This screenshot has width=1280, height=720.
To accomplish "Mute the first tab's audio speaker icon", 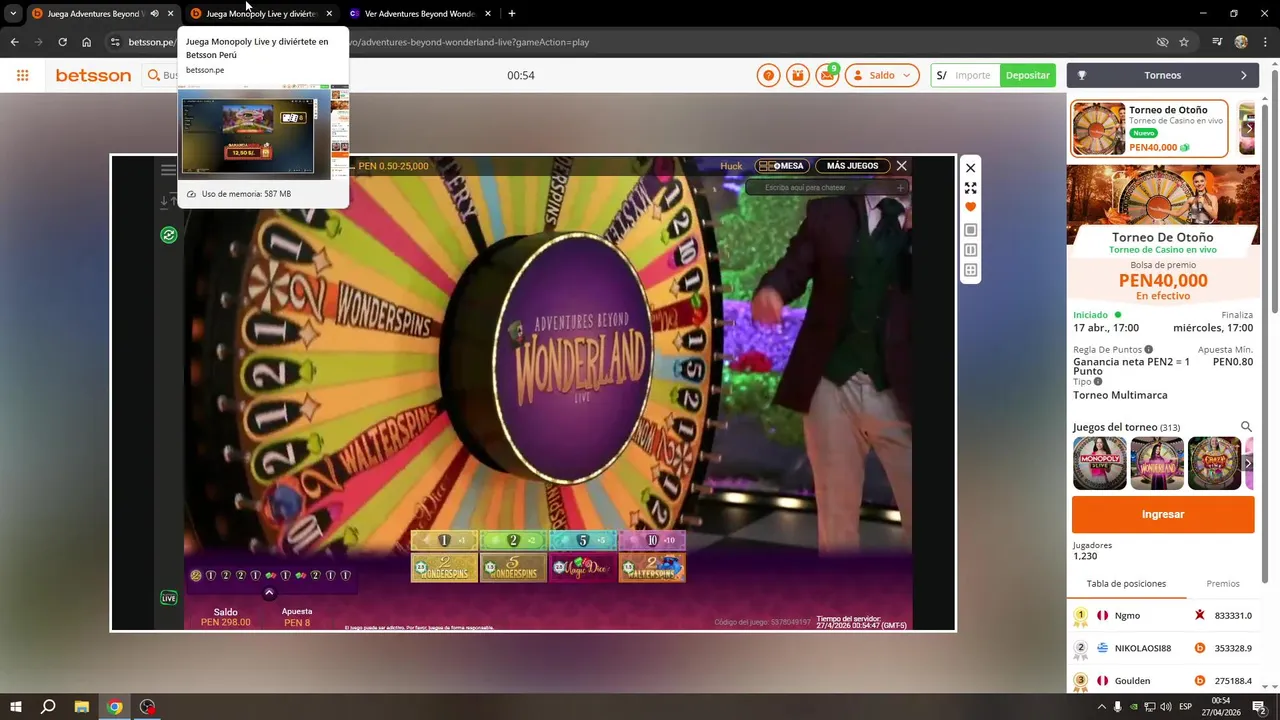I will click(x=154, y=14).
